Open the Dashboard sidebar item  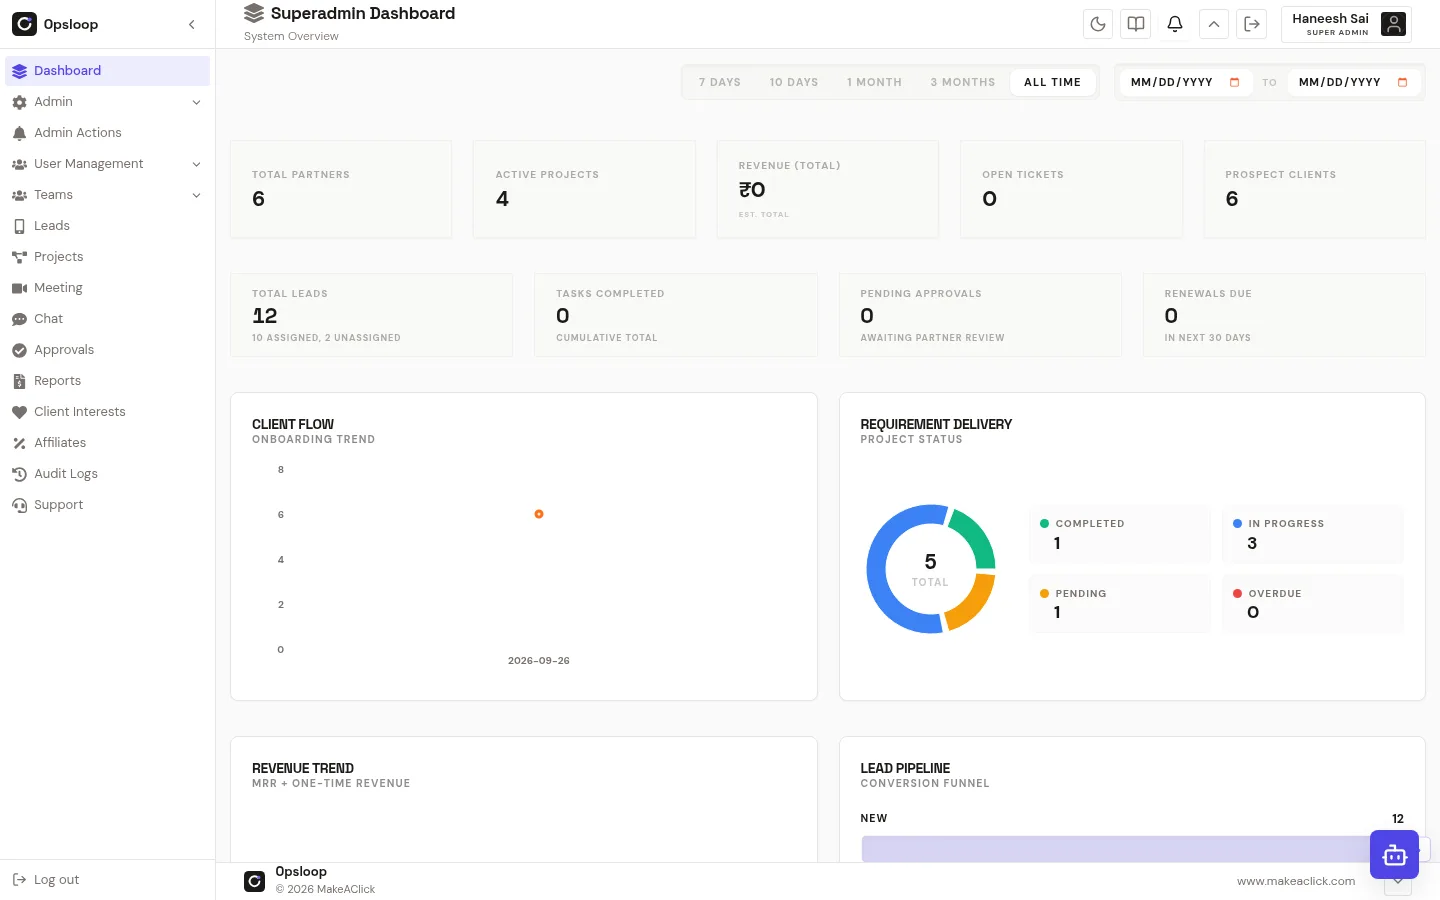(x=108, y=71)
